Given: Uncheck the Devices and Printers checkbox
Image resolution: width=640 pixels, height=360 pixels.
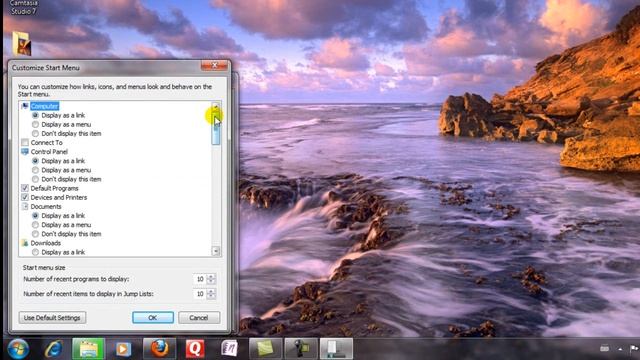Looking at the screenshot, I should 25,197.
